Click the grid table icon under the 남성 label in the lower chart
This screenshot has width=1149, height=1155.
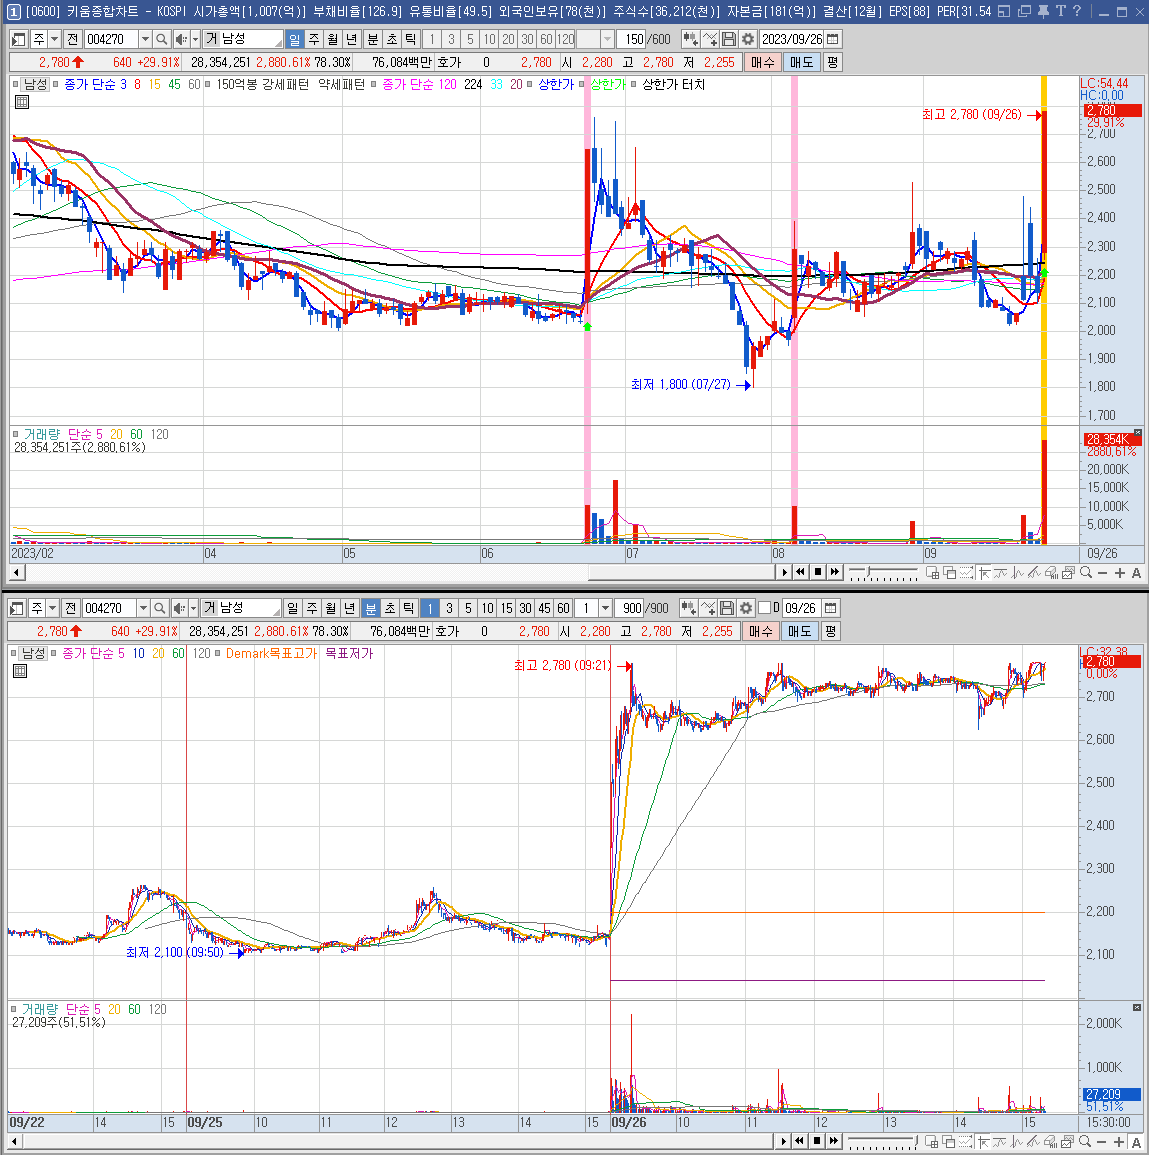(21, 671)
